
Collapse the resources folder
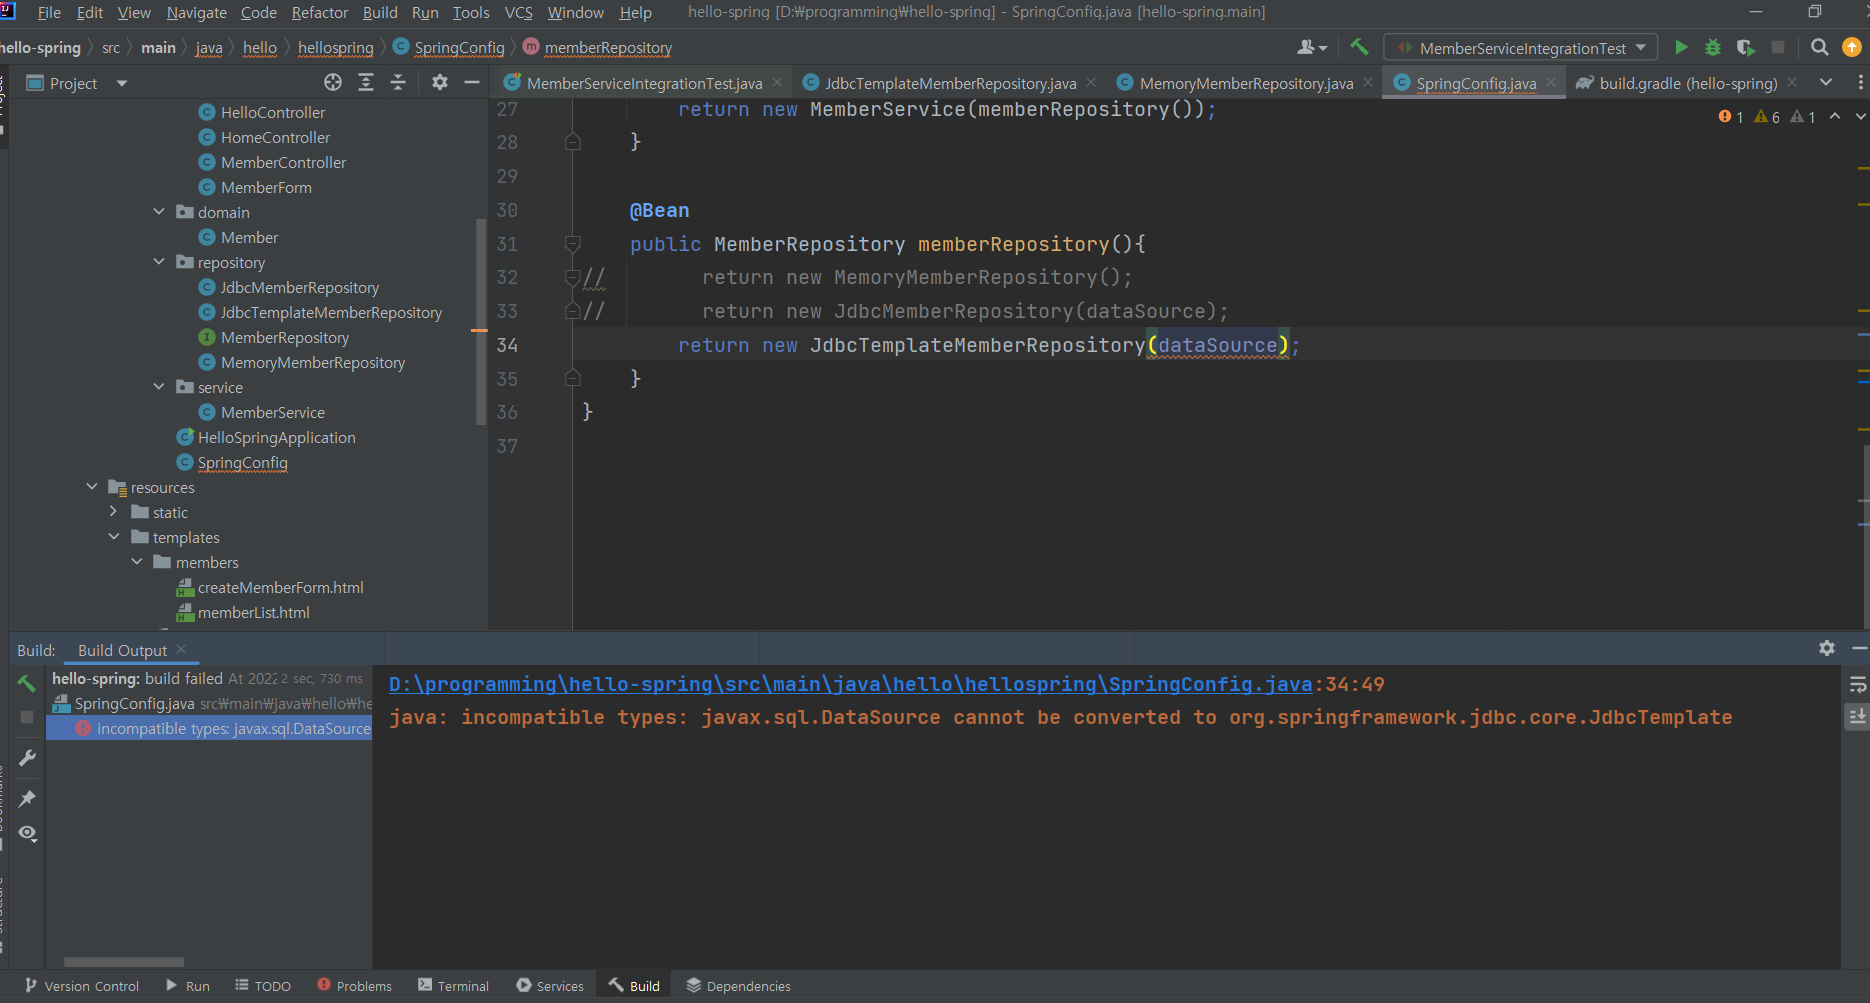(x=92, y=487)
